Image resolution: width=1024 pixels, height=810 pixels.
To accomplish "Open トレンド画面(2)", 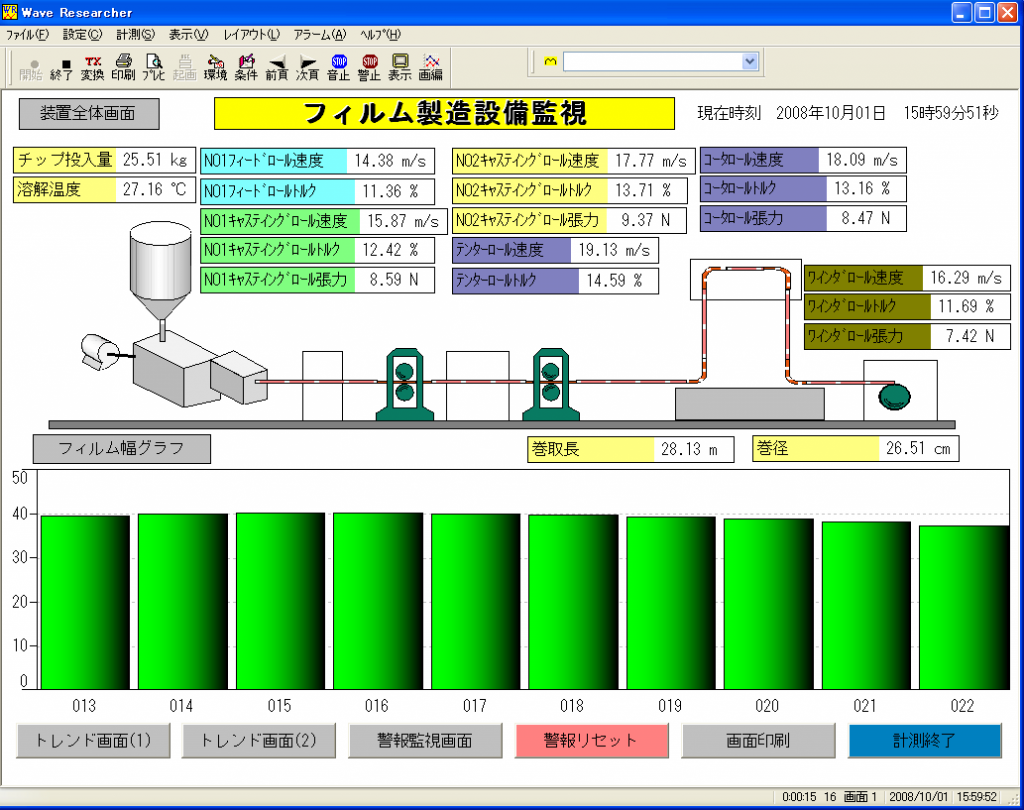I will pyautogui.click(x=259, y=741).
